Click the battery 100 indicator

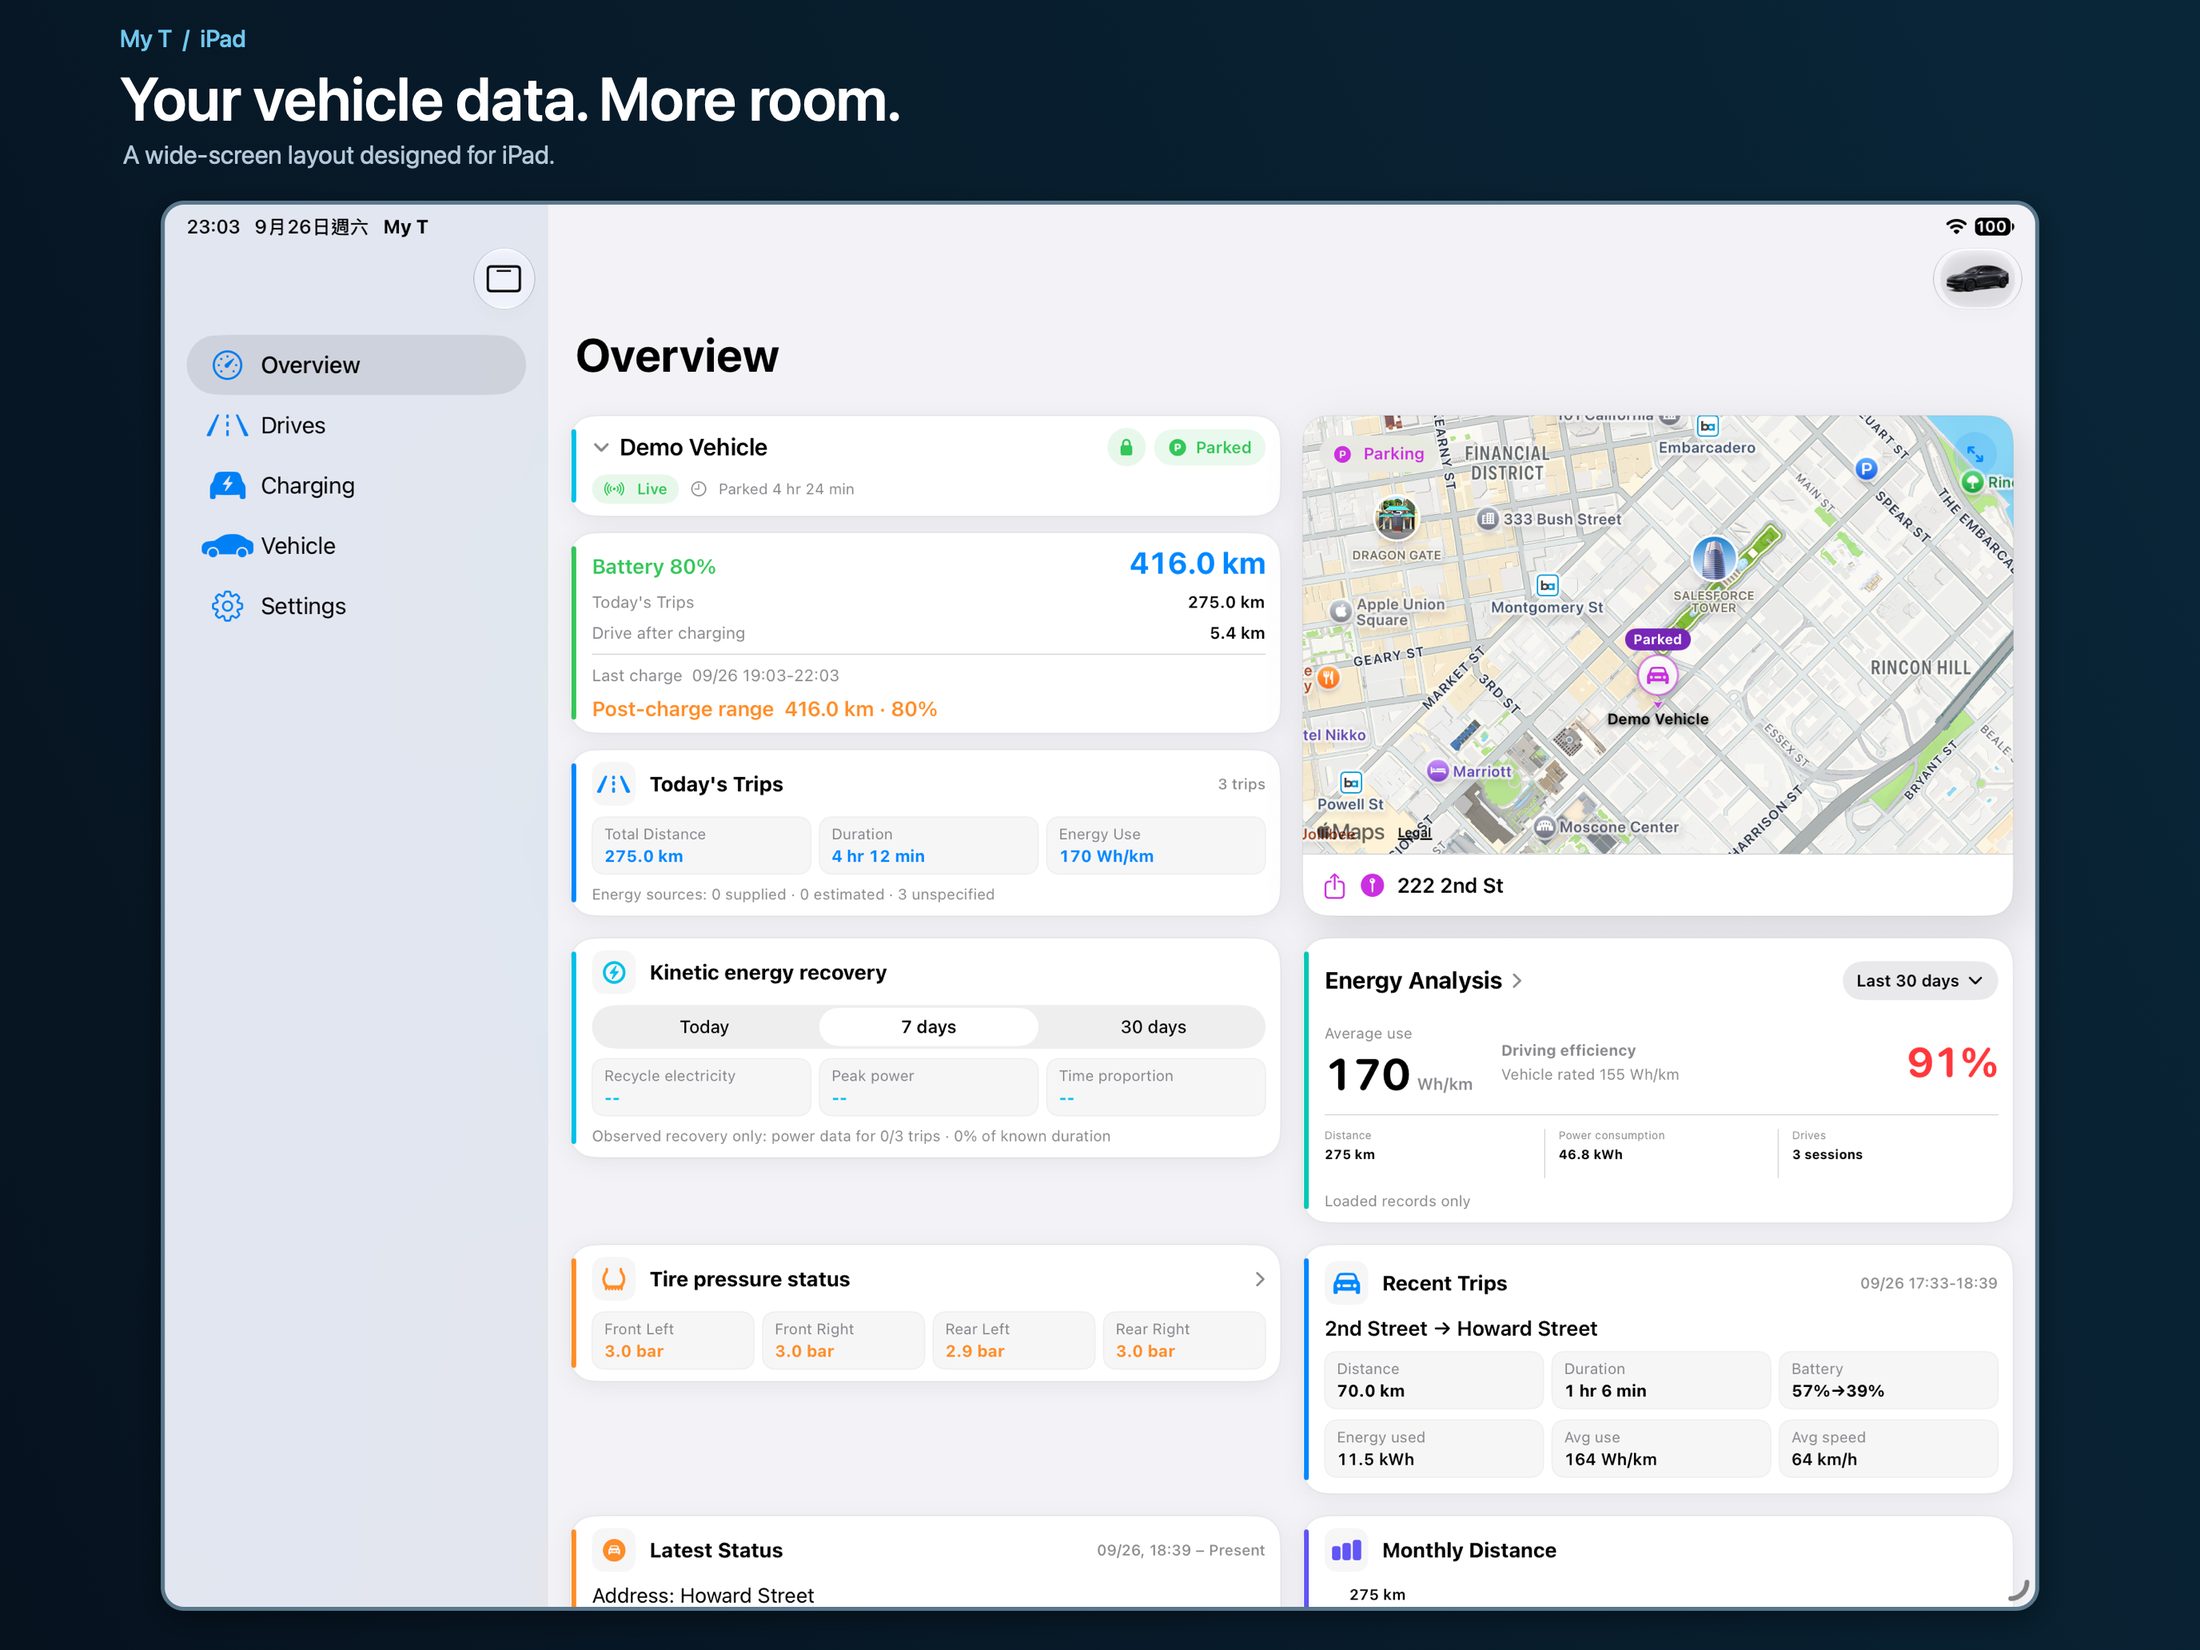pos(1994,227)
